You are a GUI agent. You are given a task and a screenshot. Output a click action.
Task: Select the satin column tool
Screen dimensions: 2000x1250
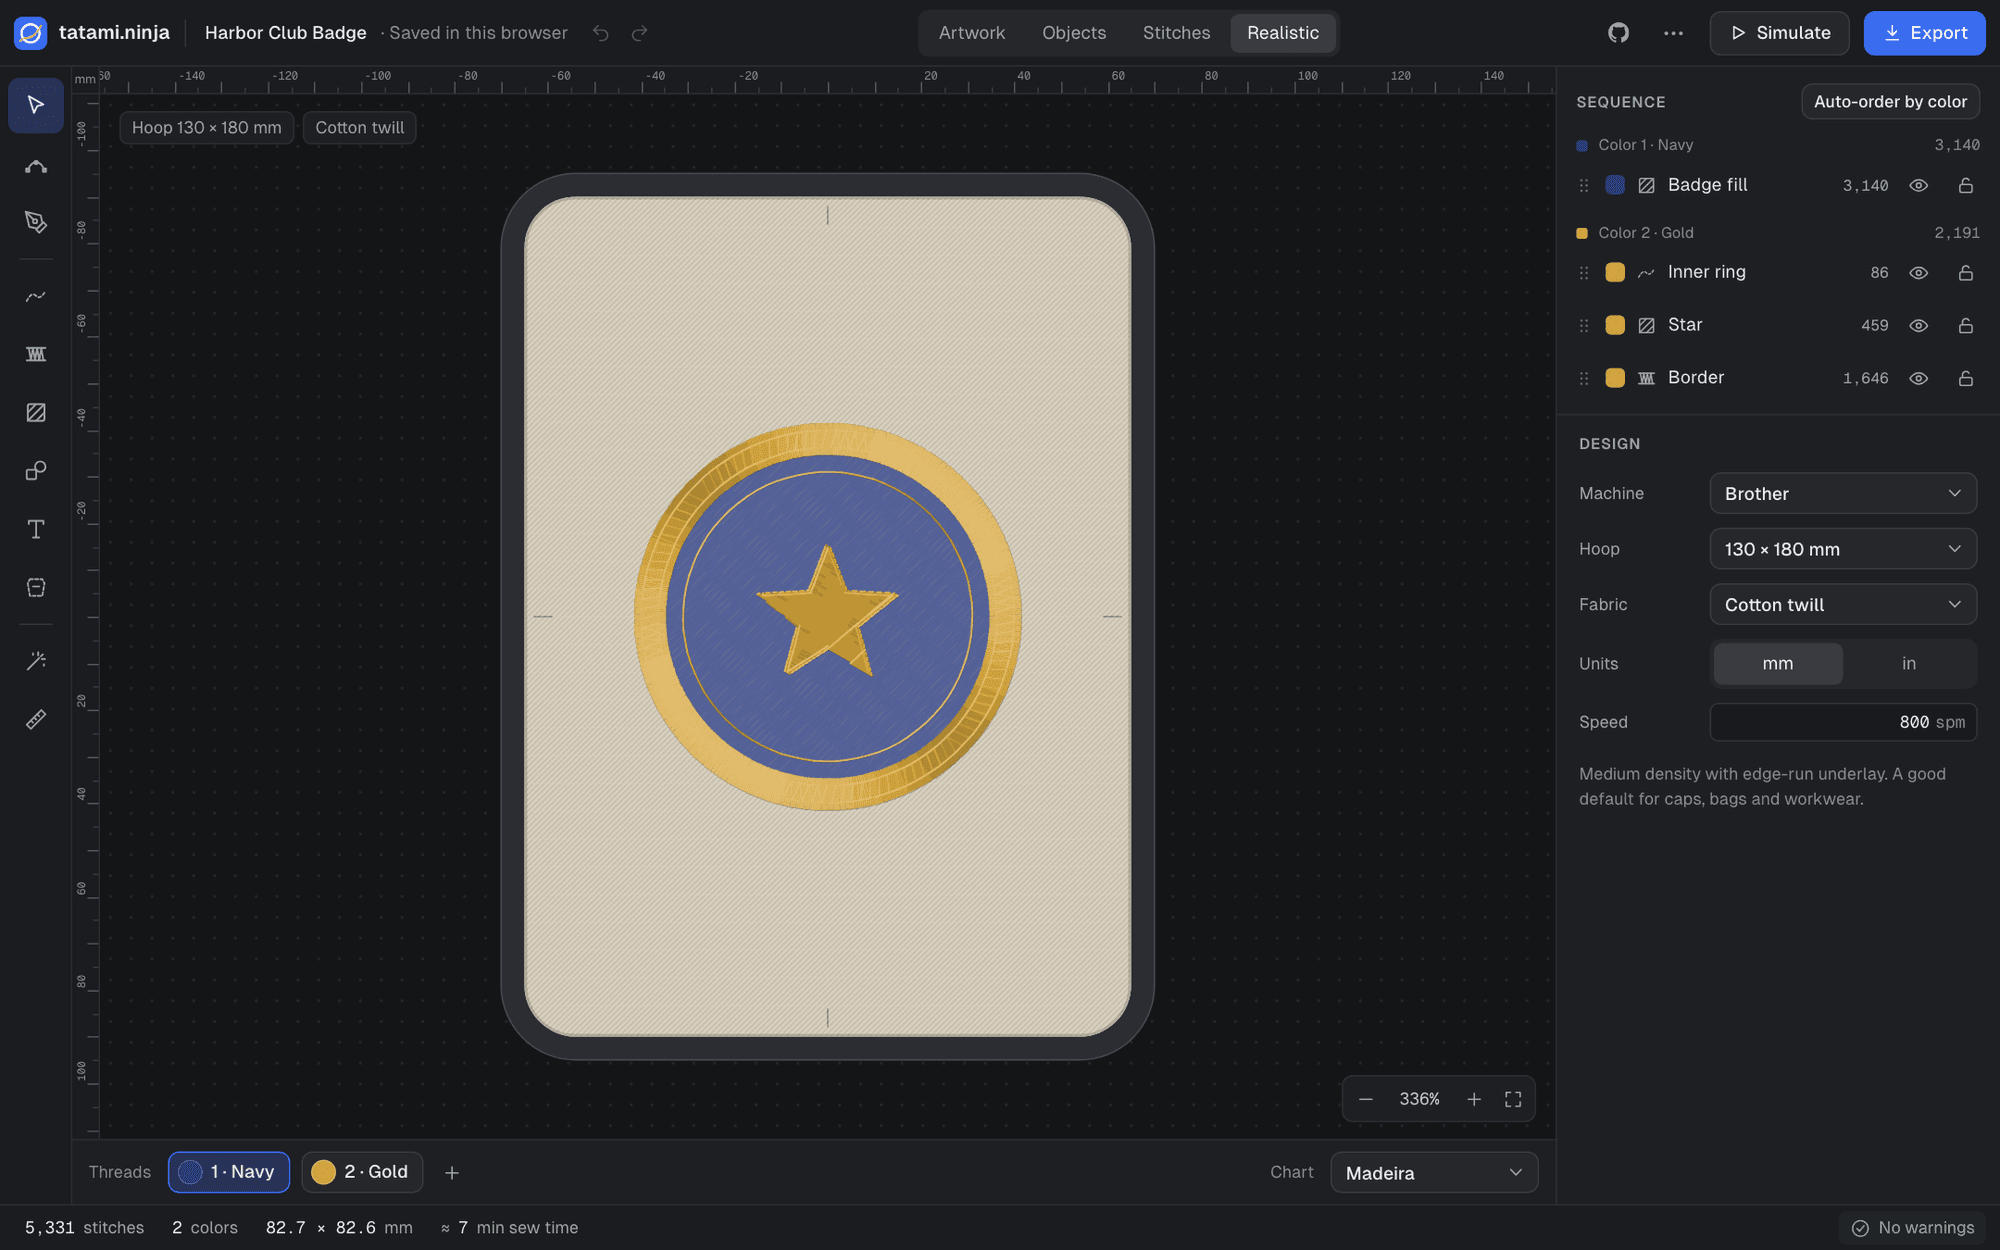[36, 354]
